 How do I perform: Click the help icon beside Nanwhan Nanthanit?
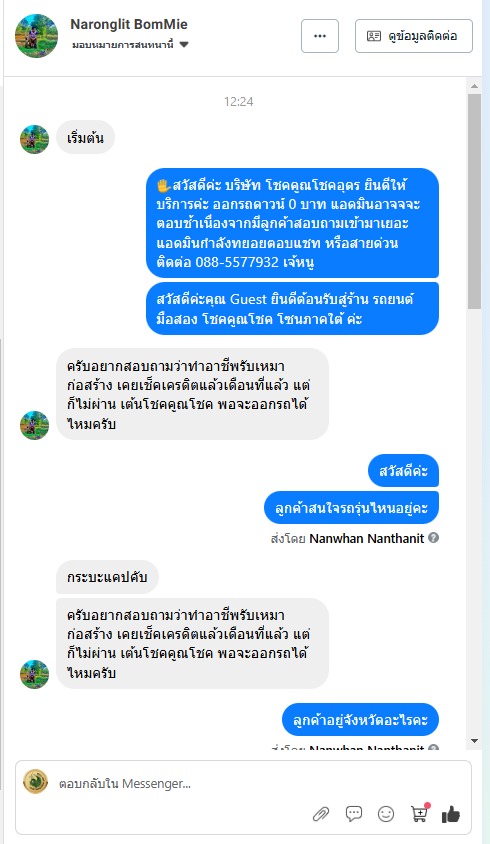(433, 538)
